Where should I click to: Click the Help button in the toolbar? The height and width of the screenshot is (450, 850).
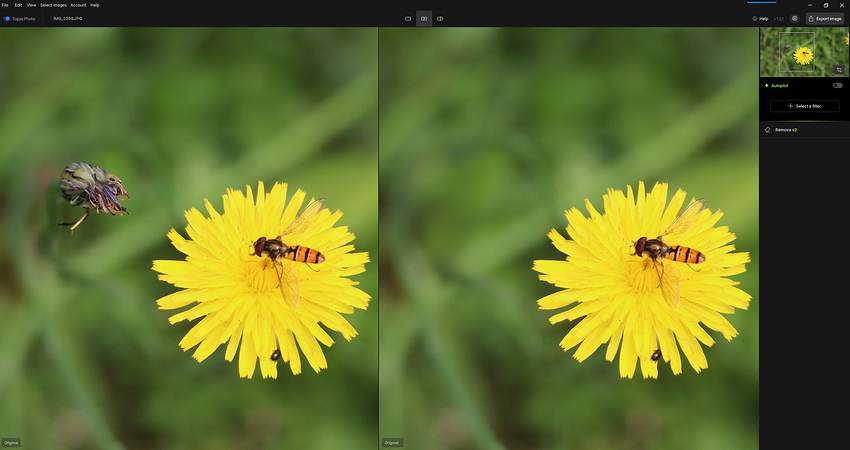pos(761,18)
